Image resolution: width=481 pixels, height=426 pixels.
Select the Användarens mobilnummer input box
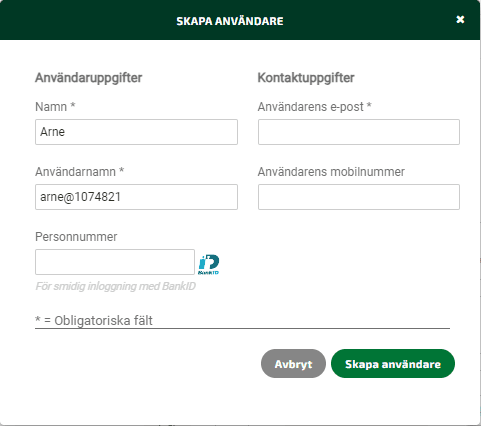(359, 197)
